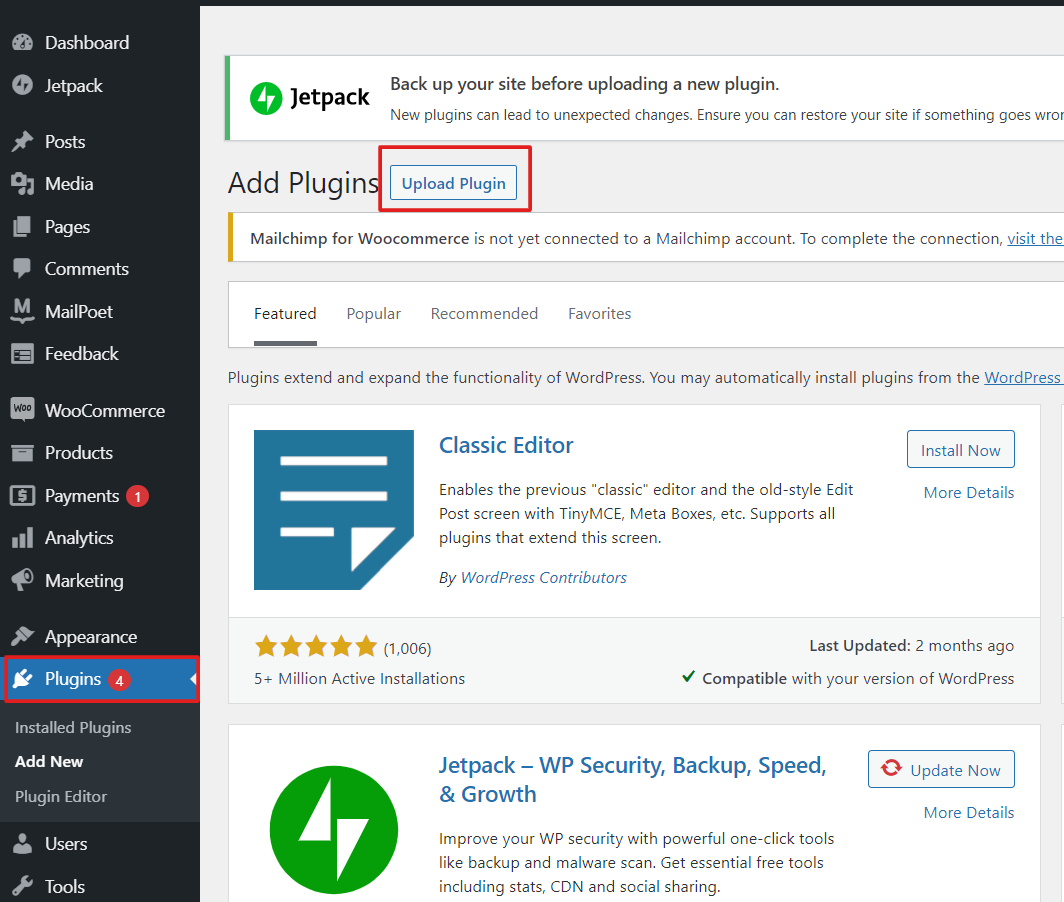Image resolution: width=1064 pixels, height=902 pixels.
Task: Click the Upload Plugin button
Action: 453,183
